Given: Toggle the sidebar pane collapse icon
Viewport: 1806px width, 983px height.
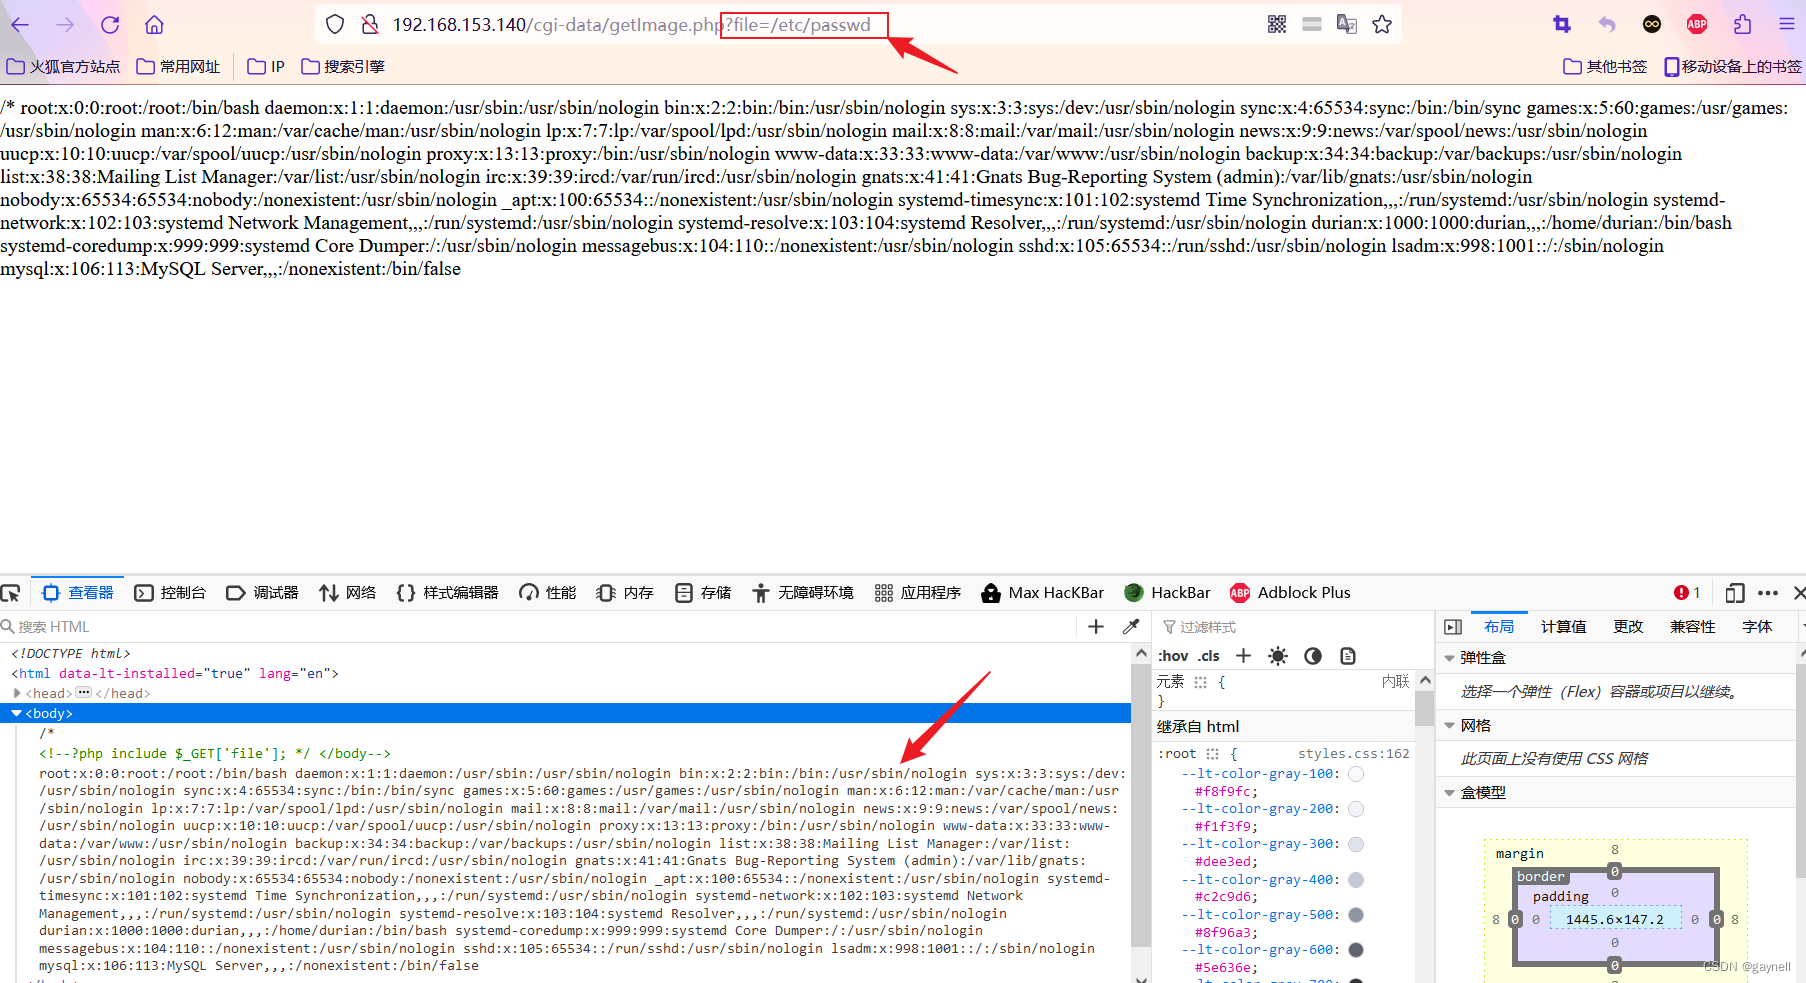Looking at the screenshot, I should pyautogui.click(x=1453, y=627).
